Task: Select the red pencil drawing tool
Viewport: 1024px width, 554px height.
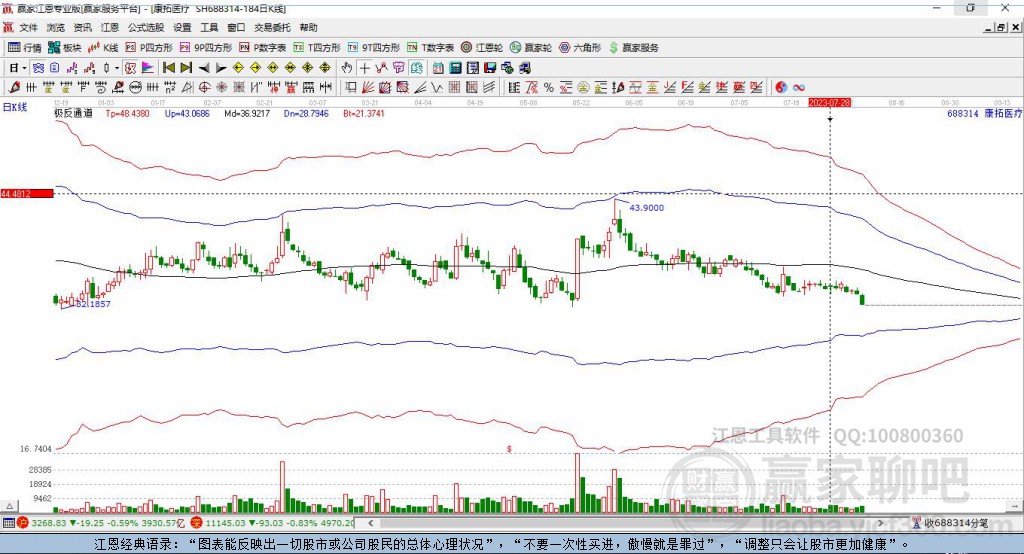Action: pyautogui.click(x=14, y=87)
